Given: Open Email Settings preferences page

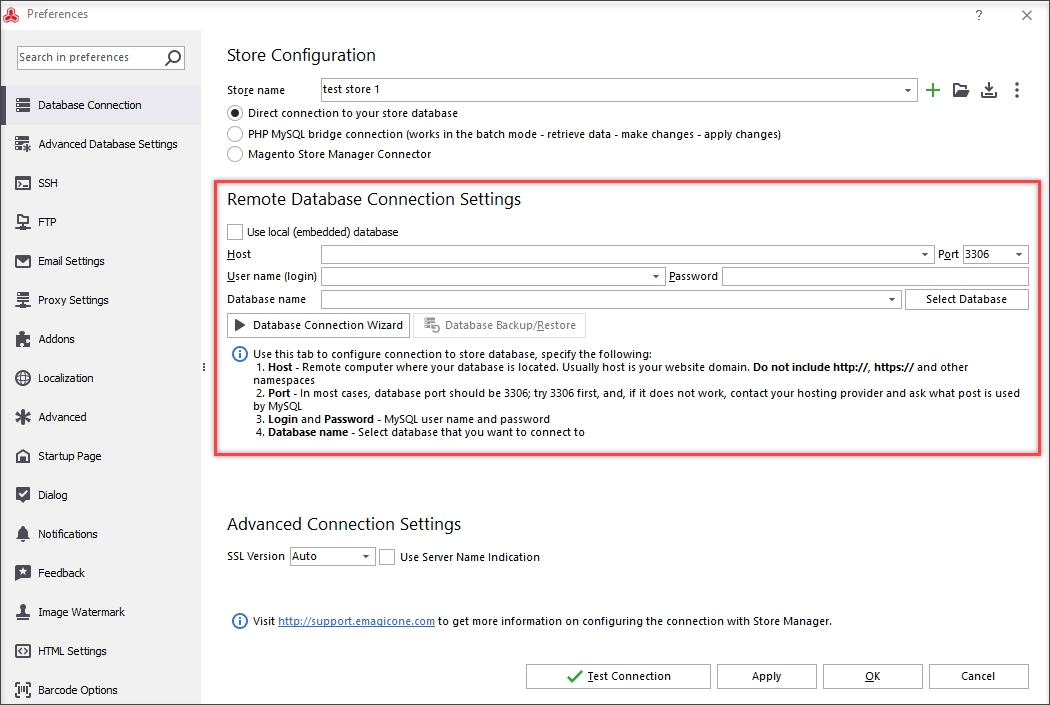Looking at the screenshot, I should pyautogui.click(x=101, y=261).
